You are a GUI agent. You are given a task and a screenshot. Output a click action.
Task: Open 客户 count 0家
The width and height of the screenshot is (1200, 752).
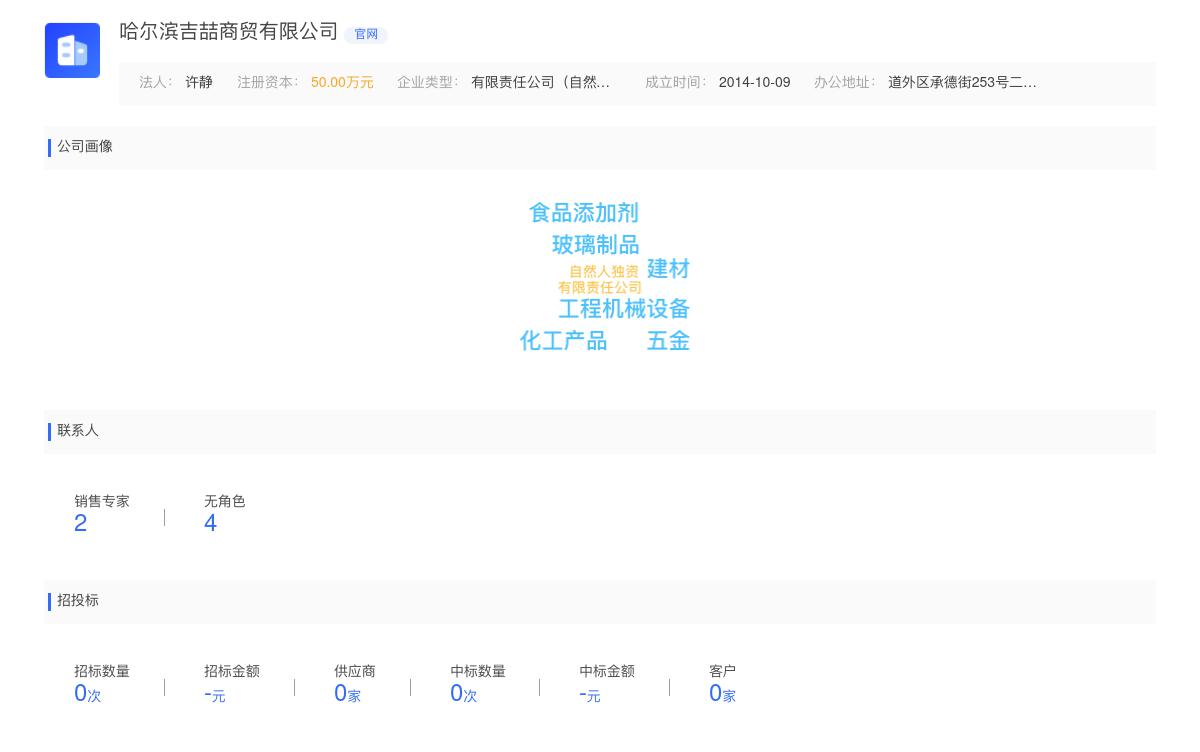coord(722,694)
